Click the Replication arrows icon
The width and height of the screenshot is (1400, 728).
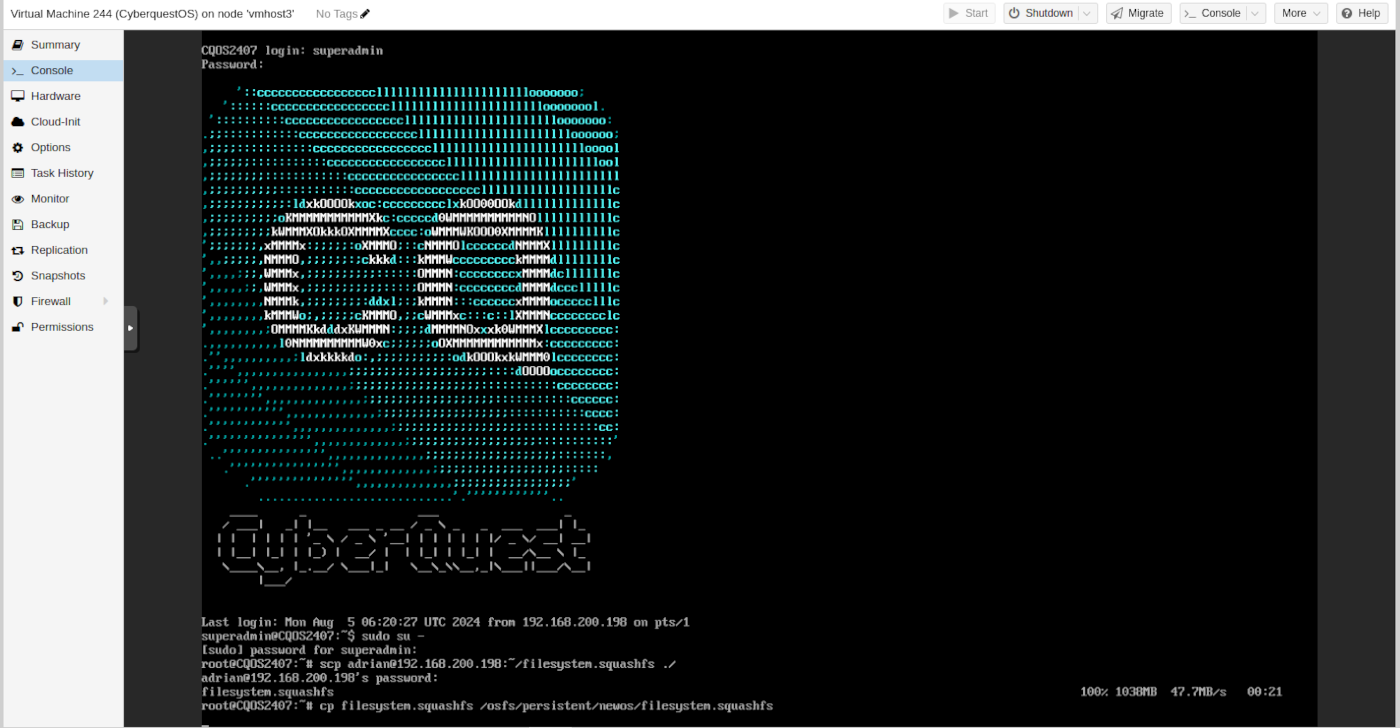tap(17, 250)
